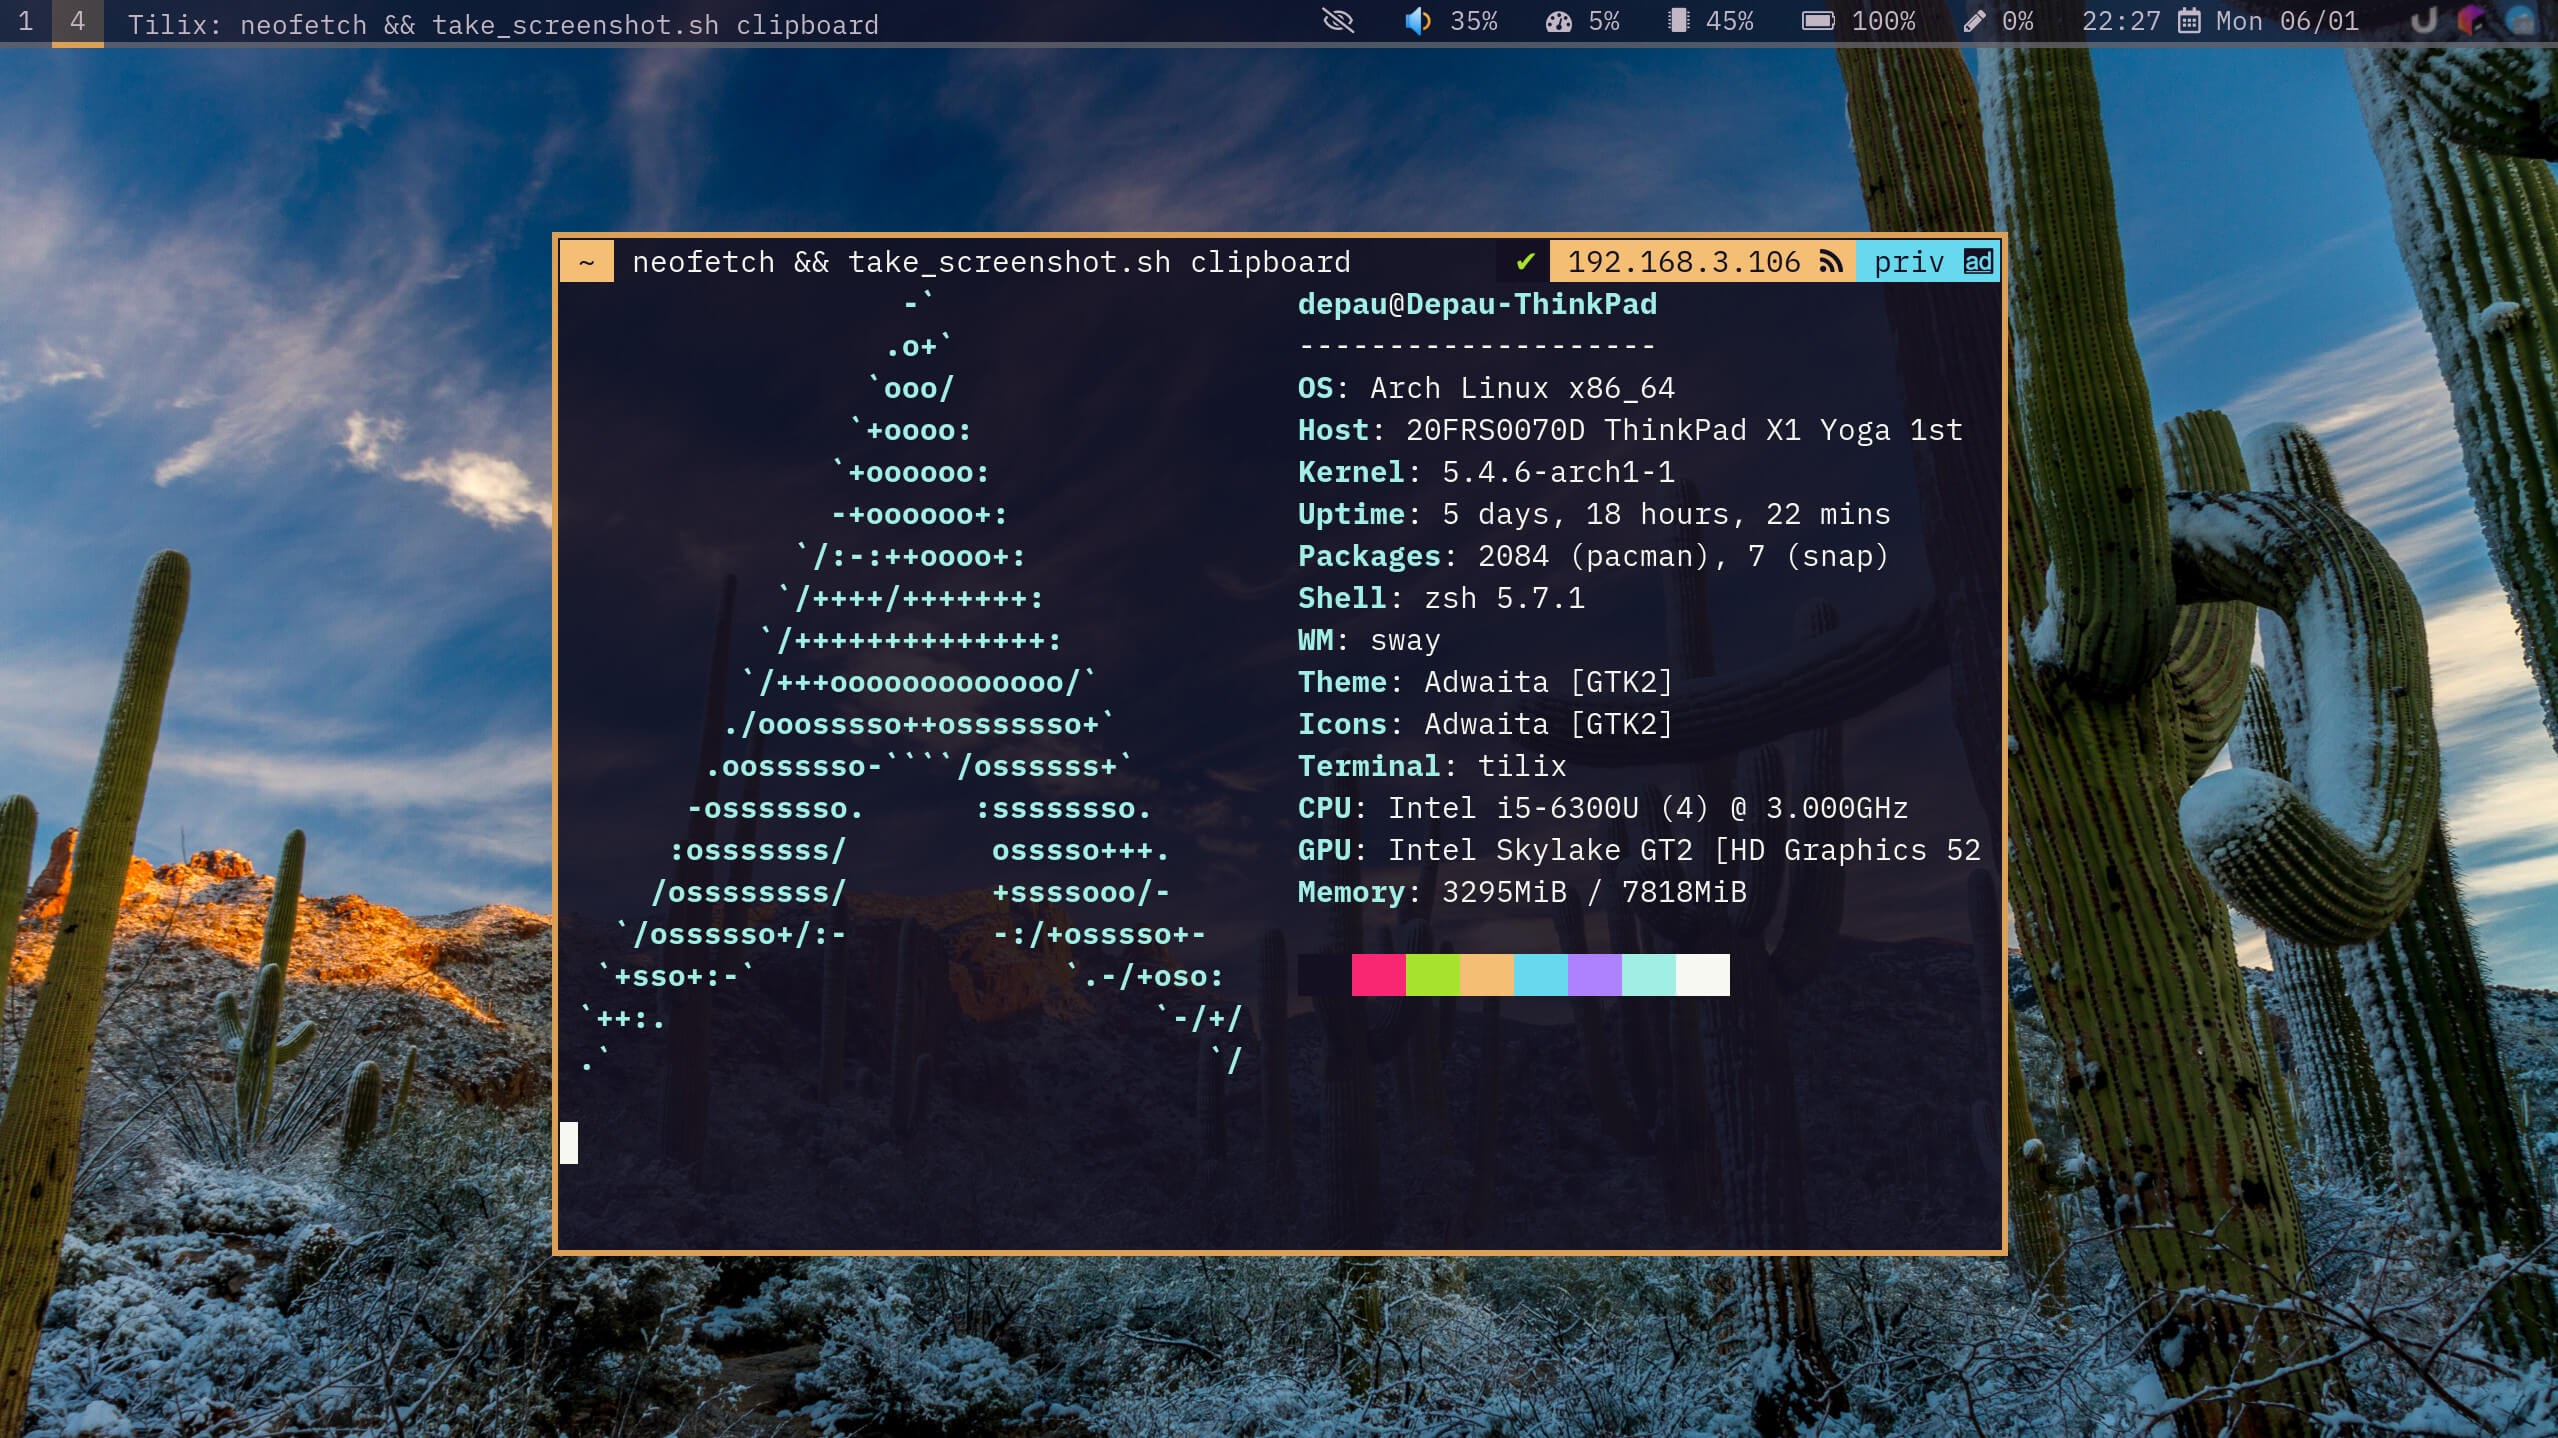Viewport: 2558px width, 1438px height.
Task: Click the WM: sway line
Action: click(1369, 640)
